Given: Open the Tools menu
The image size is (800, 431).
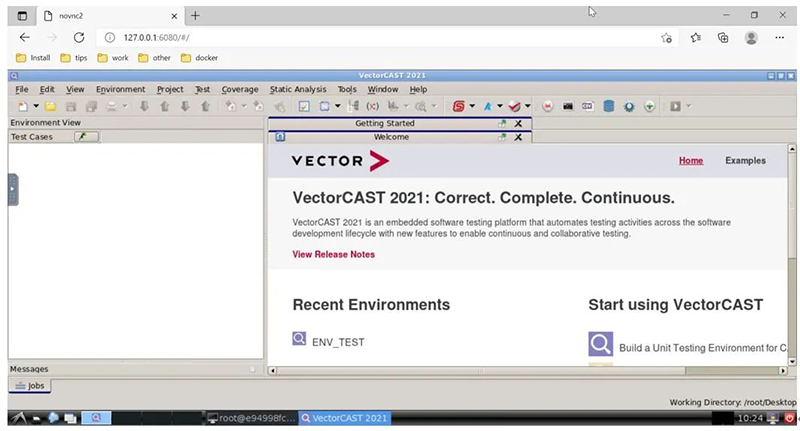Looking at the screenshot, I should click(x=347, y=89).
